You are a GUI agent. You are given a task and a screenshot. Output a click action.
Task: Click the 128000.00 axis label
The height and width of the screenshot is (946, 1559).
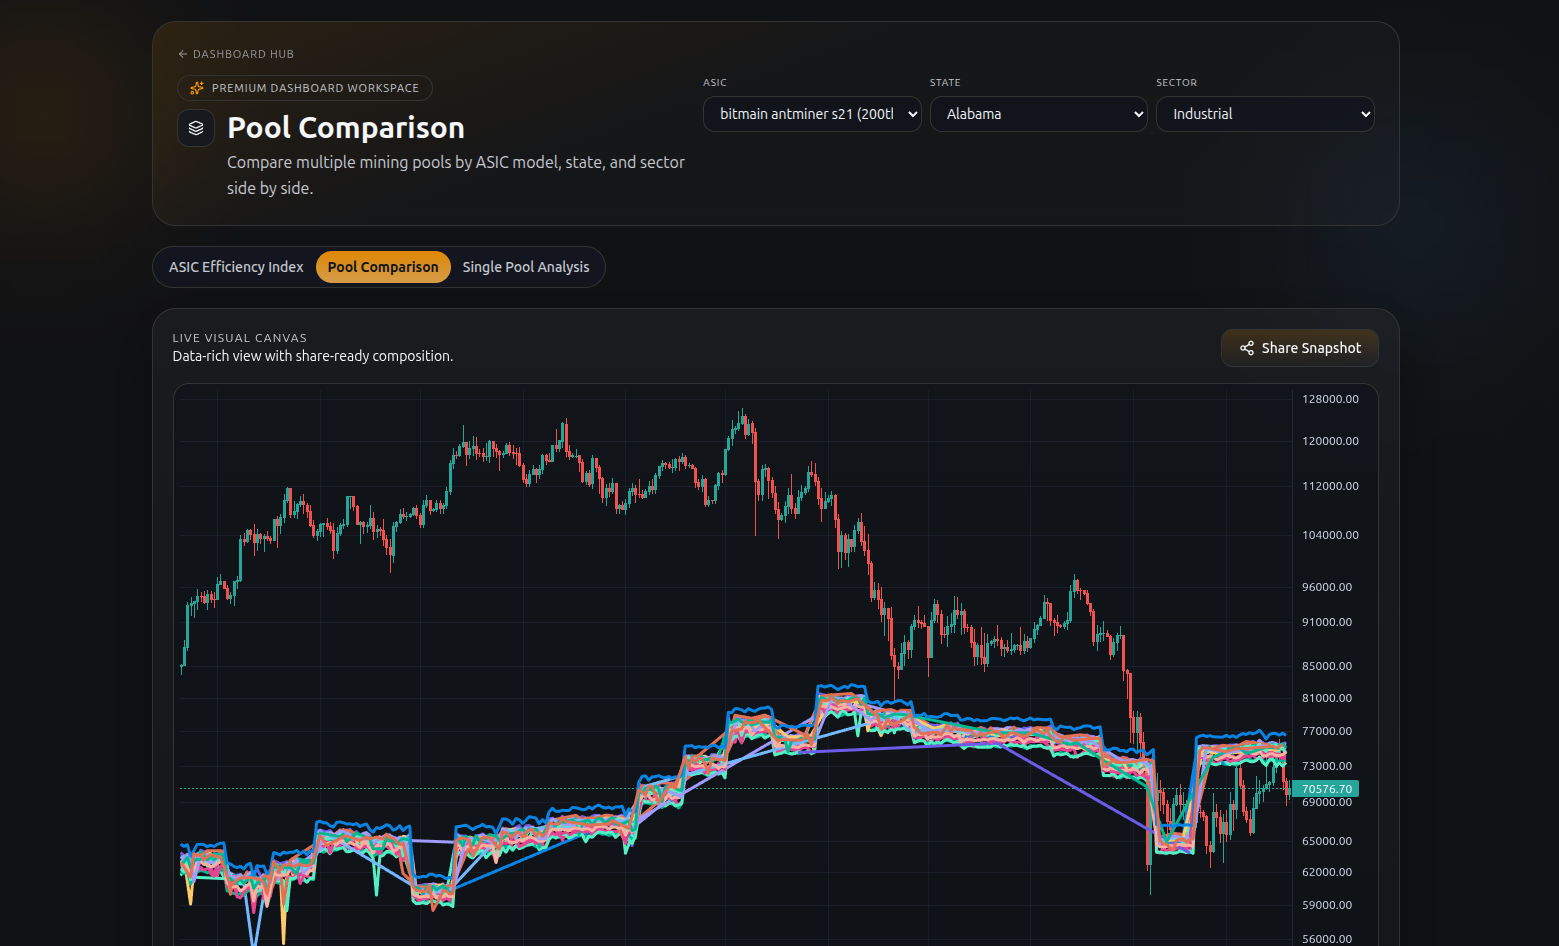coord(1332,398)
